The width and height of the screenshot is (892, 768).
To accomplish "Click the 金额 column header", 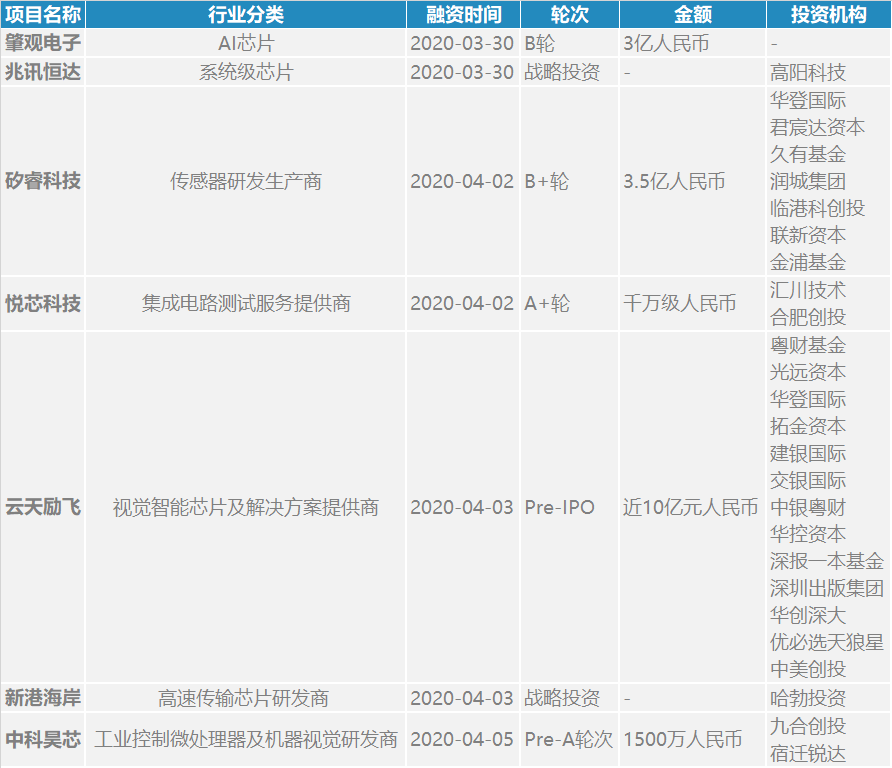I will coord(693,14).
